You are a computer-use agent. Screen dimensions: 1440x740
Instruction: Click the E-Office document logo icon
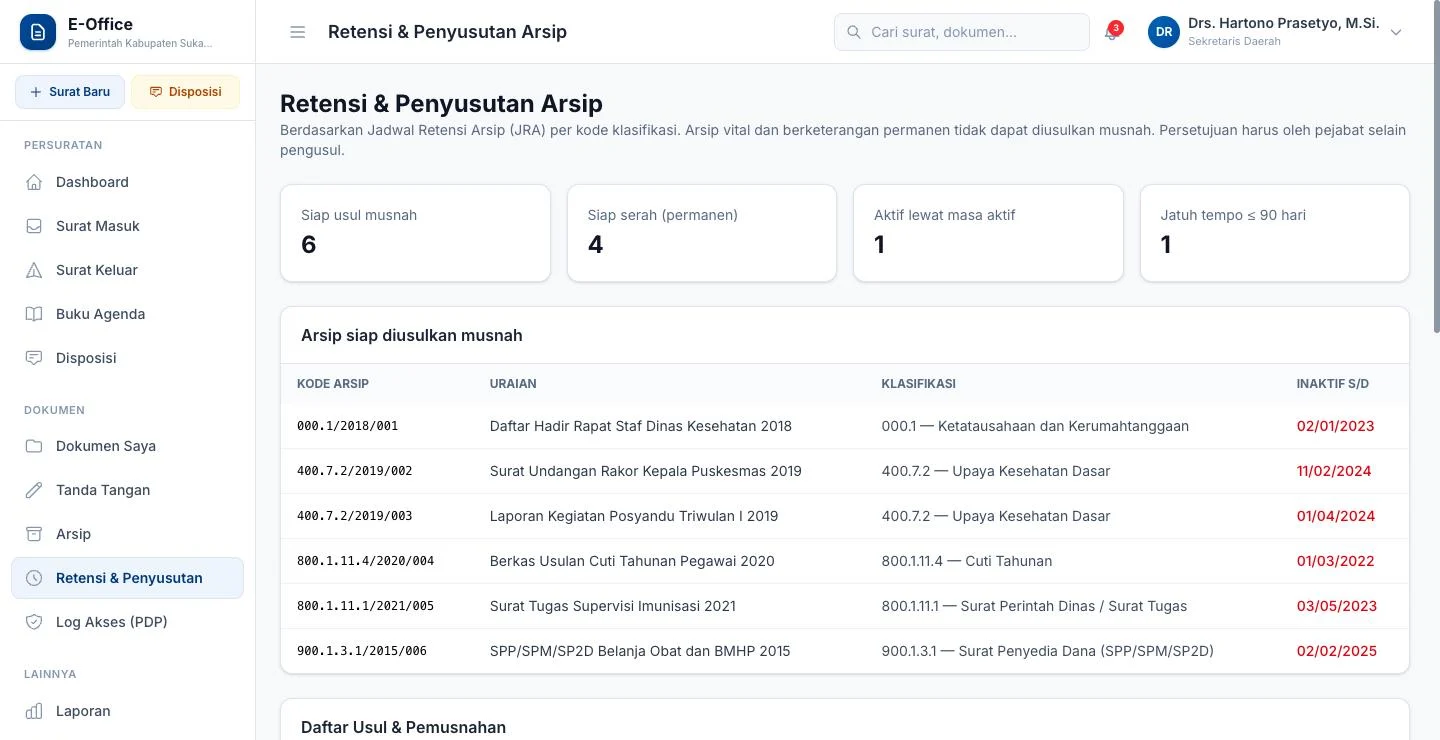[x=38, y=32]
